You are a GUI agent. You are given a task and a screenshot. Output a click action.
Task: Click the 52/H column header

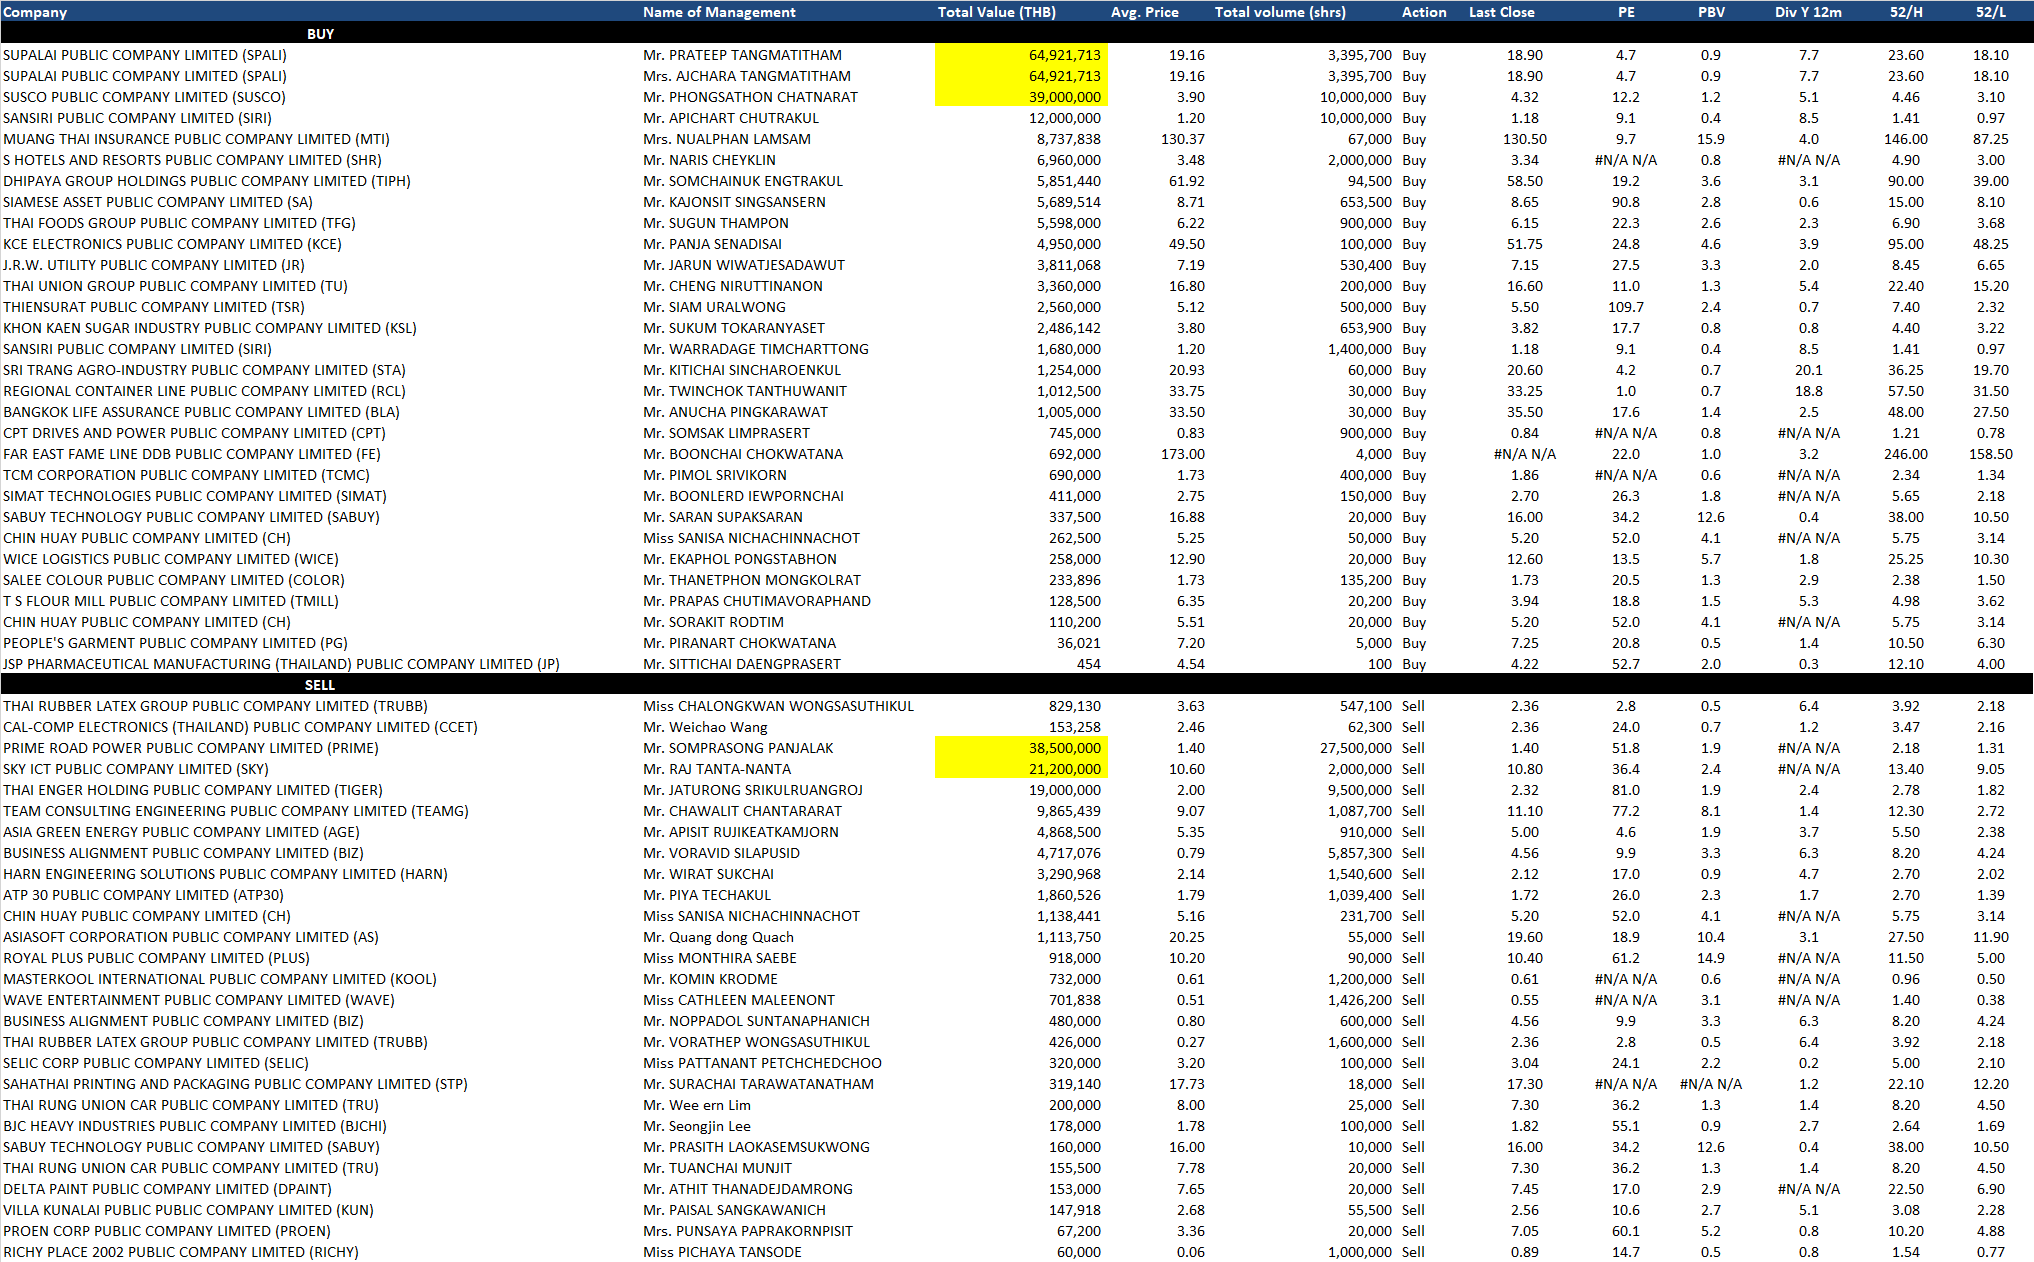(1905, 12)
